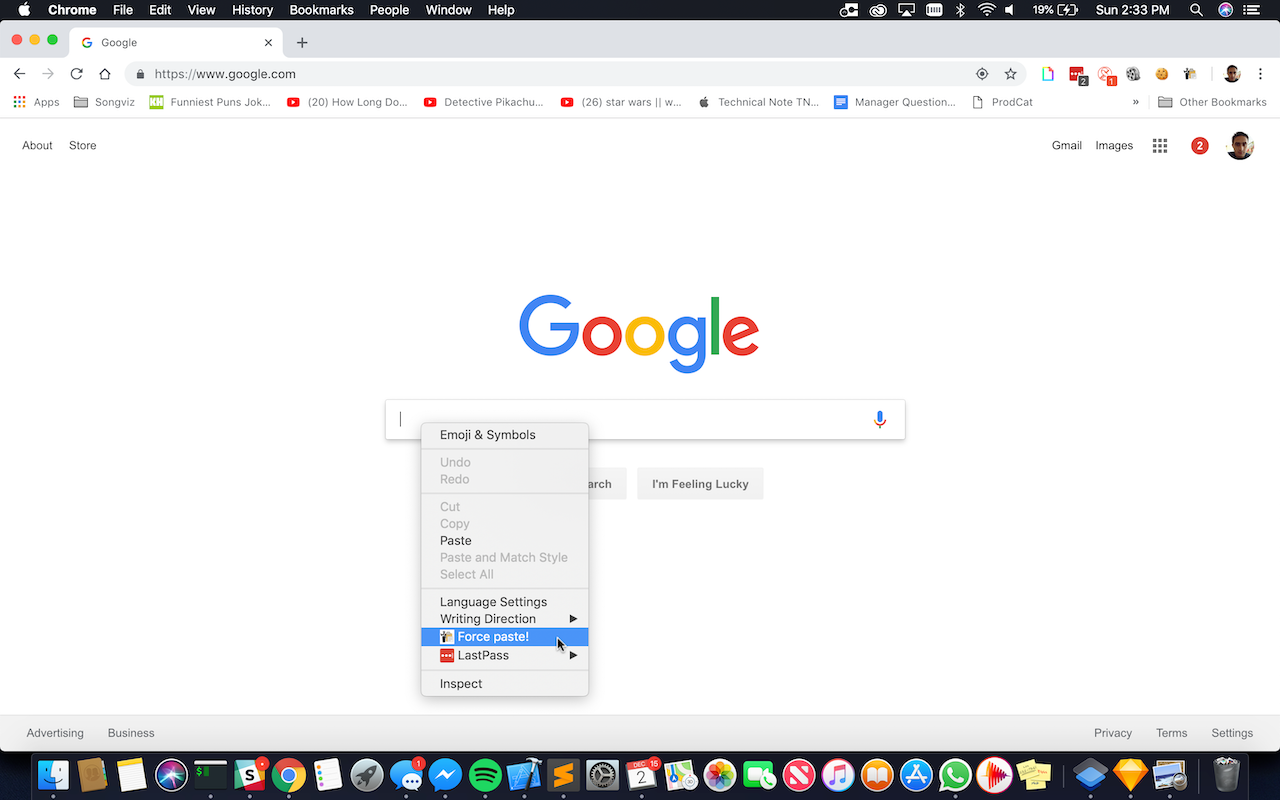This screenshot has width=1280, height=800.
Task: Select Language Settings in the context menu
Action: pyautogui.click(x=505, y=602)
